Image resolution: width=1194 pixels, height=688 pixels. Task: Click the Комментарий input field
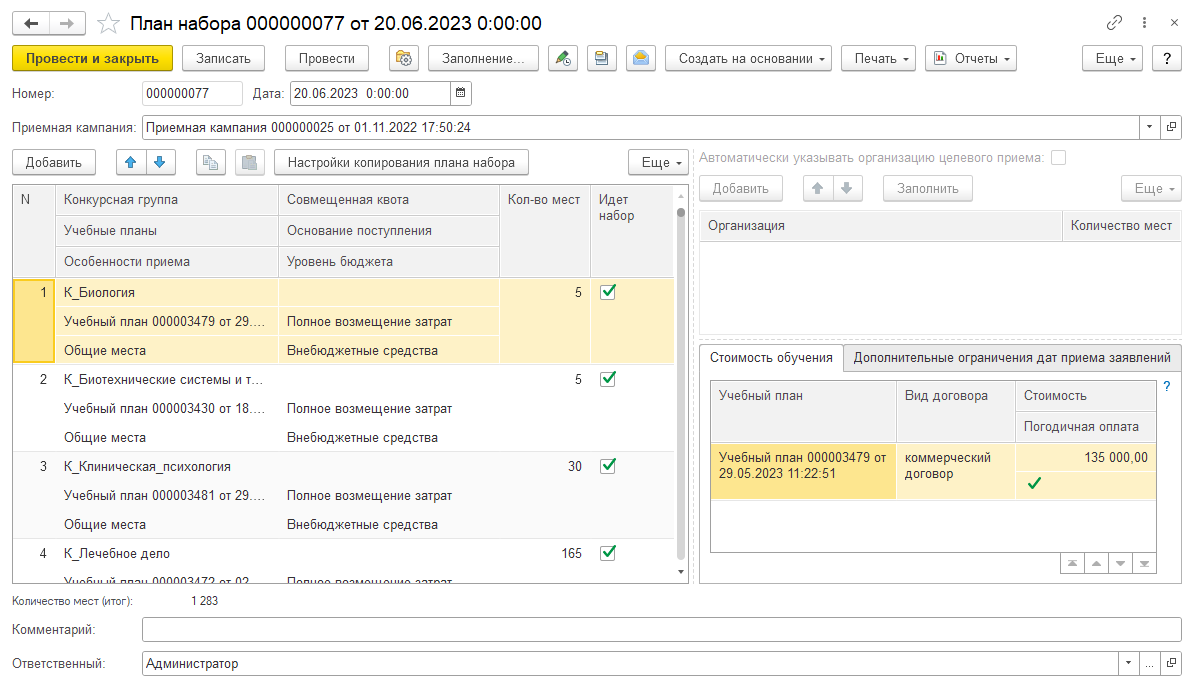[x=662, y=629]
